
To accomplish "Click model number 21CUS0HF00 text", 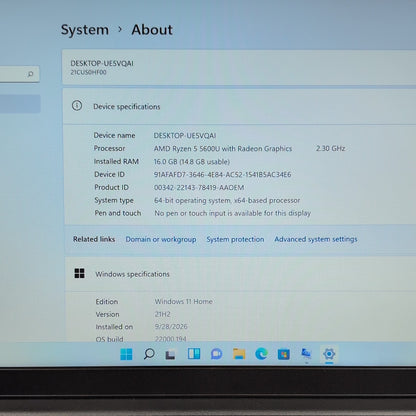I will tap(88, 72).
